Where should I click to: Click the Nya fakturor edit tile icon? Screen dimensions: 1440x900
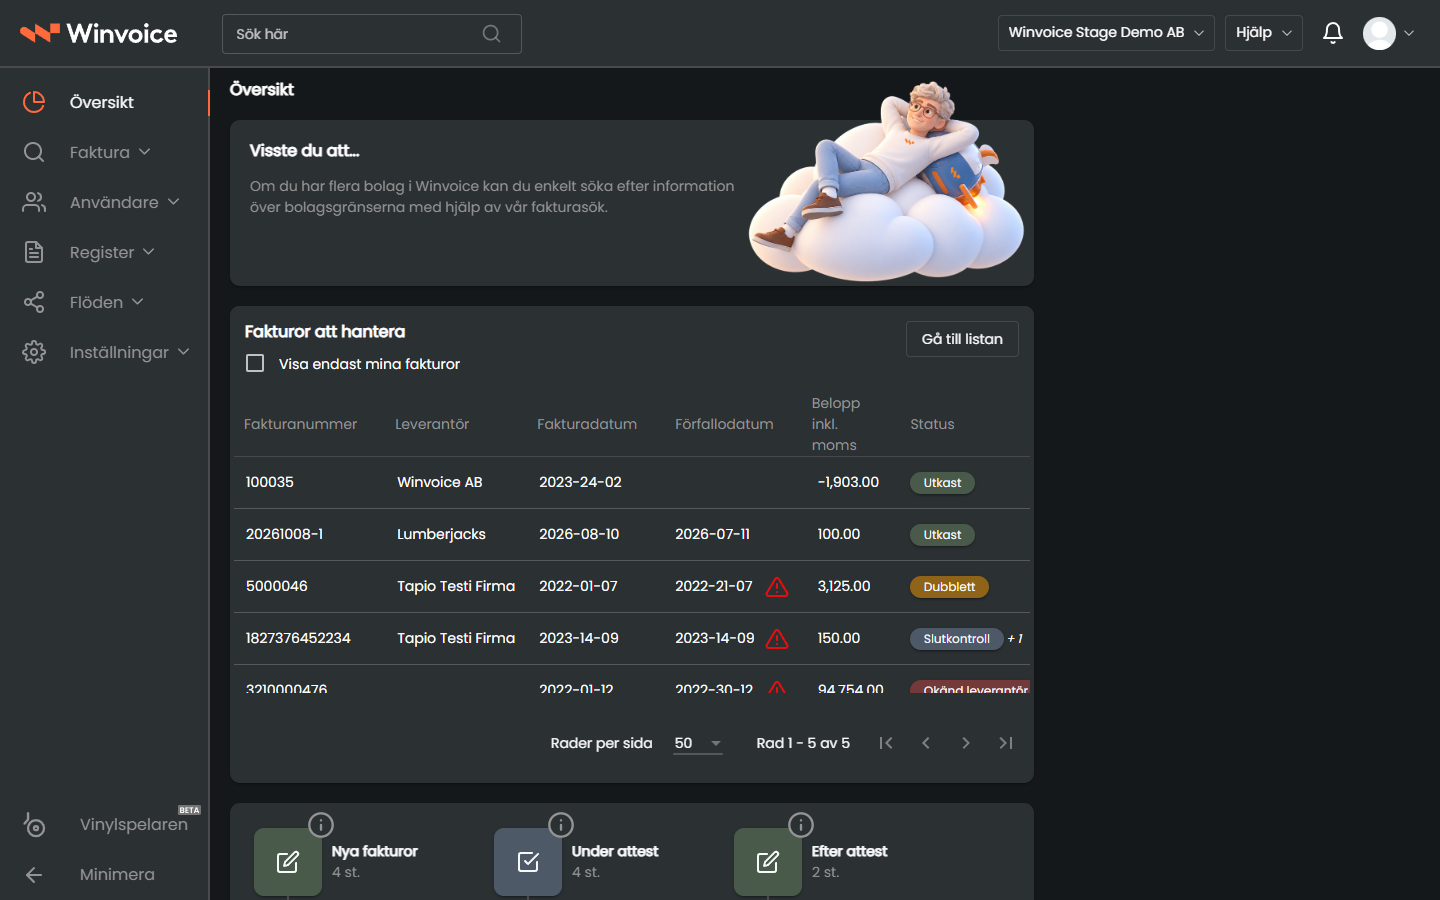[288, 862]
